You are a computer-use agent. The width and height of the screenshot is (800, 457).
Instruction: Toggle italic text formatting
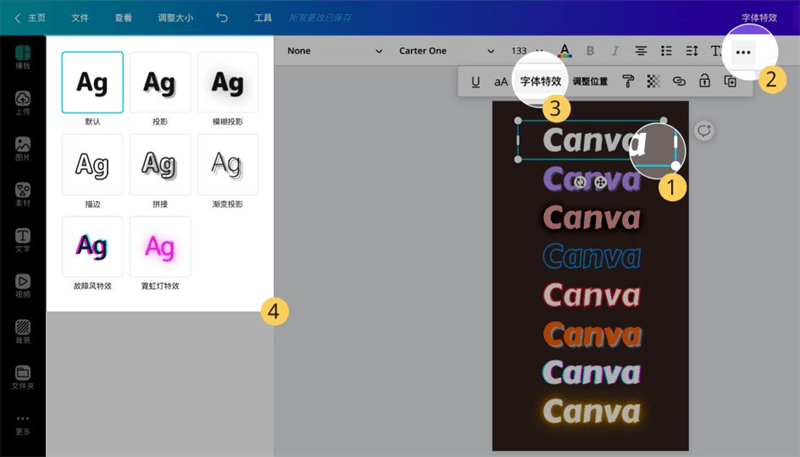click(x=615, y=51)
